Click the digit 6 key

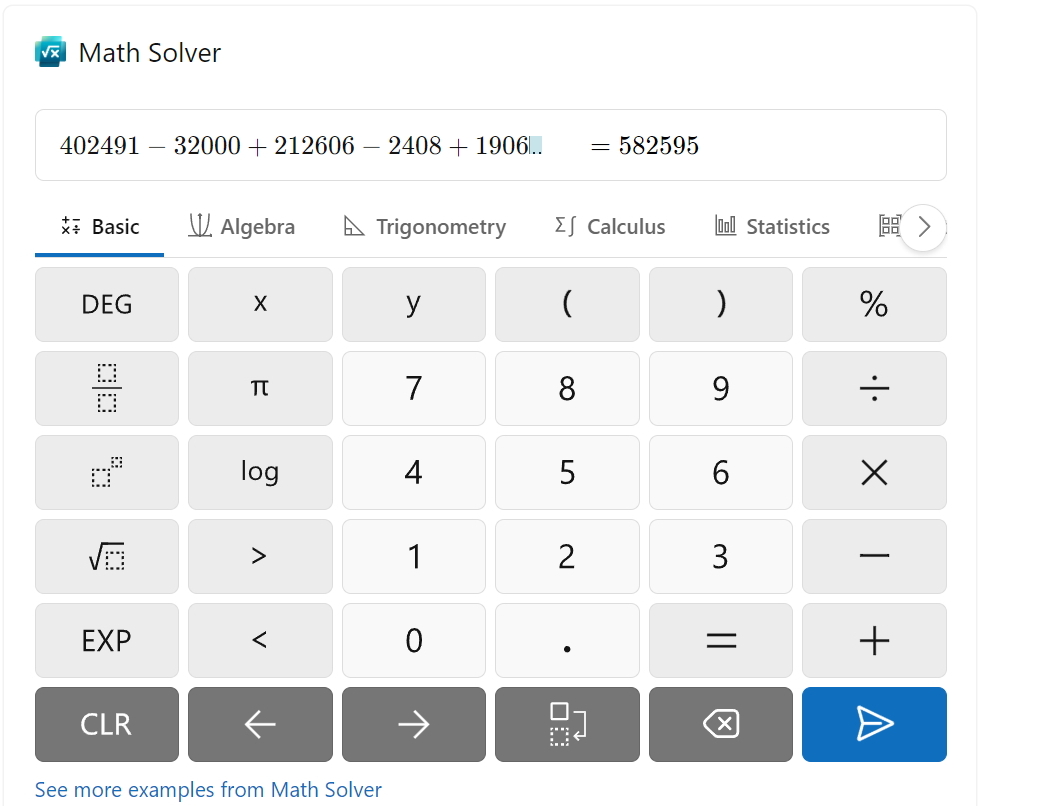pos(720,472)
